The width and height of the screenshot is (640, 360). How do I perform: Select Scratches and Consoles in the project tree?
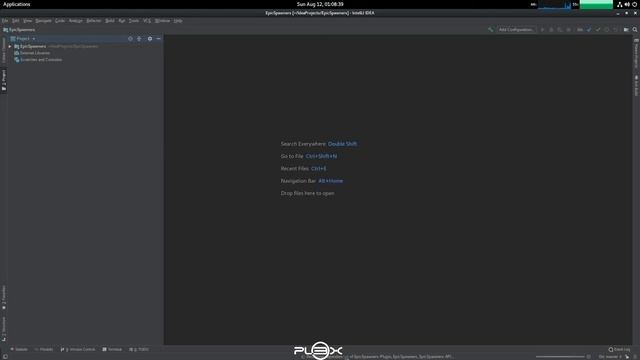click(38, 60)
